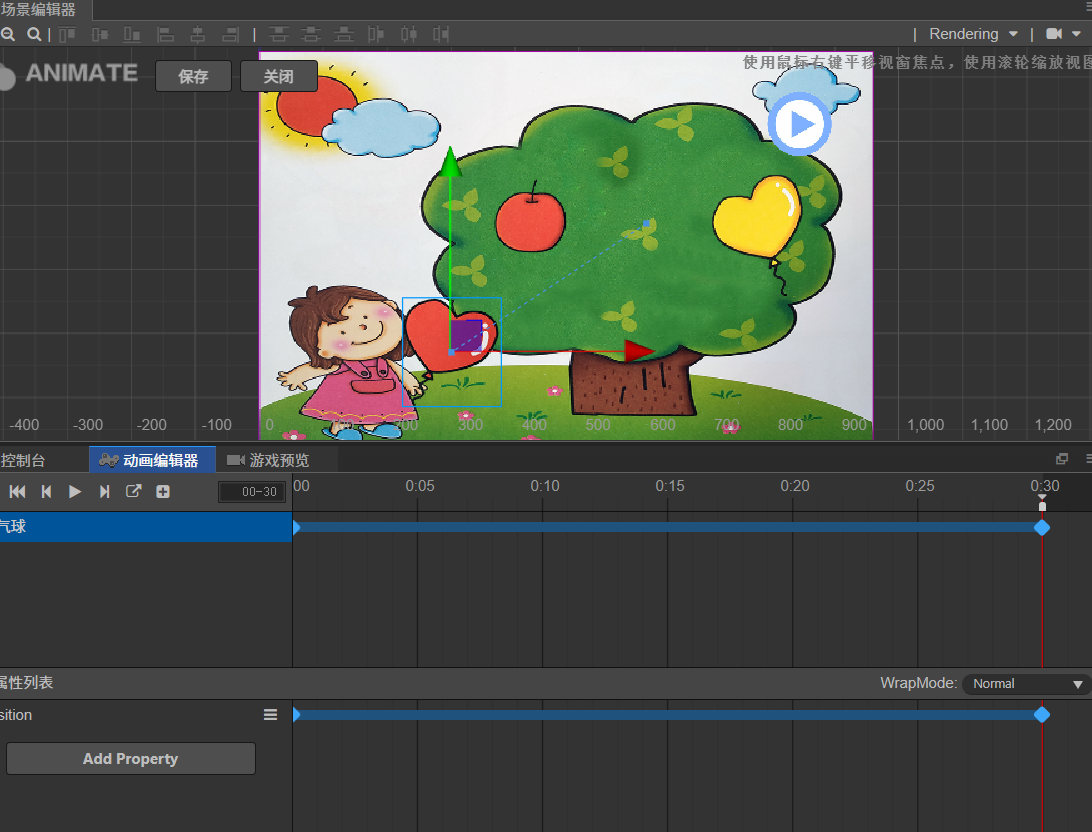This screenshot has height=832, width=1092.
Task: Switch to the 控制台 tab
Action: click(x=22, y=460)
